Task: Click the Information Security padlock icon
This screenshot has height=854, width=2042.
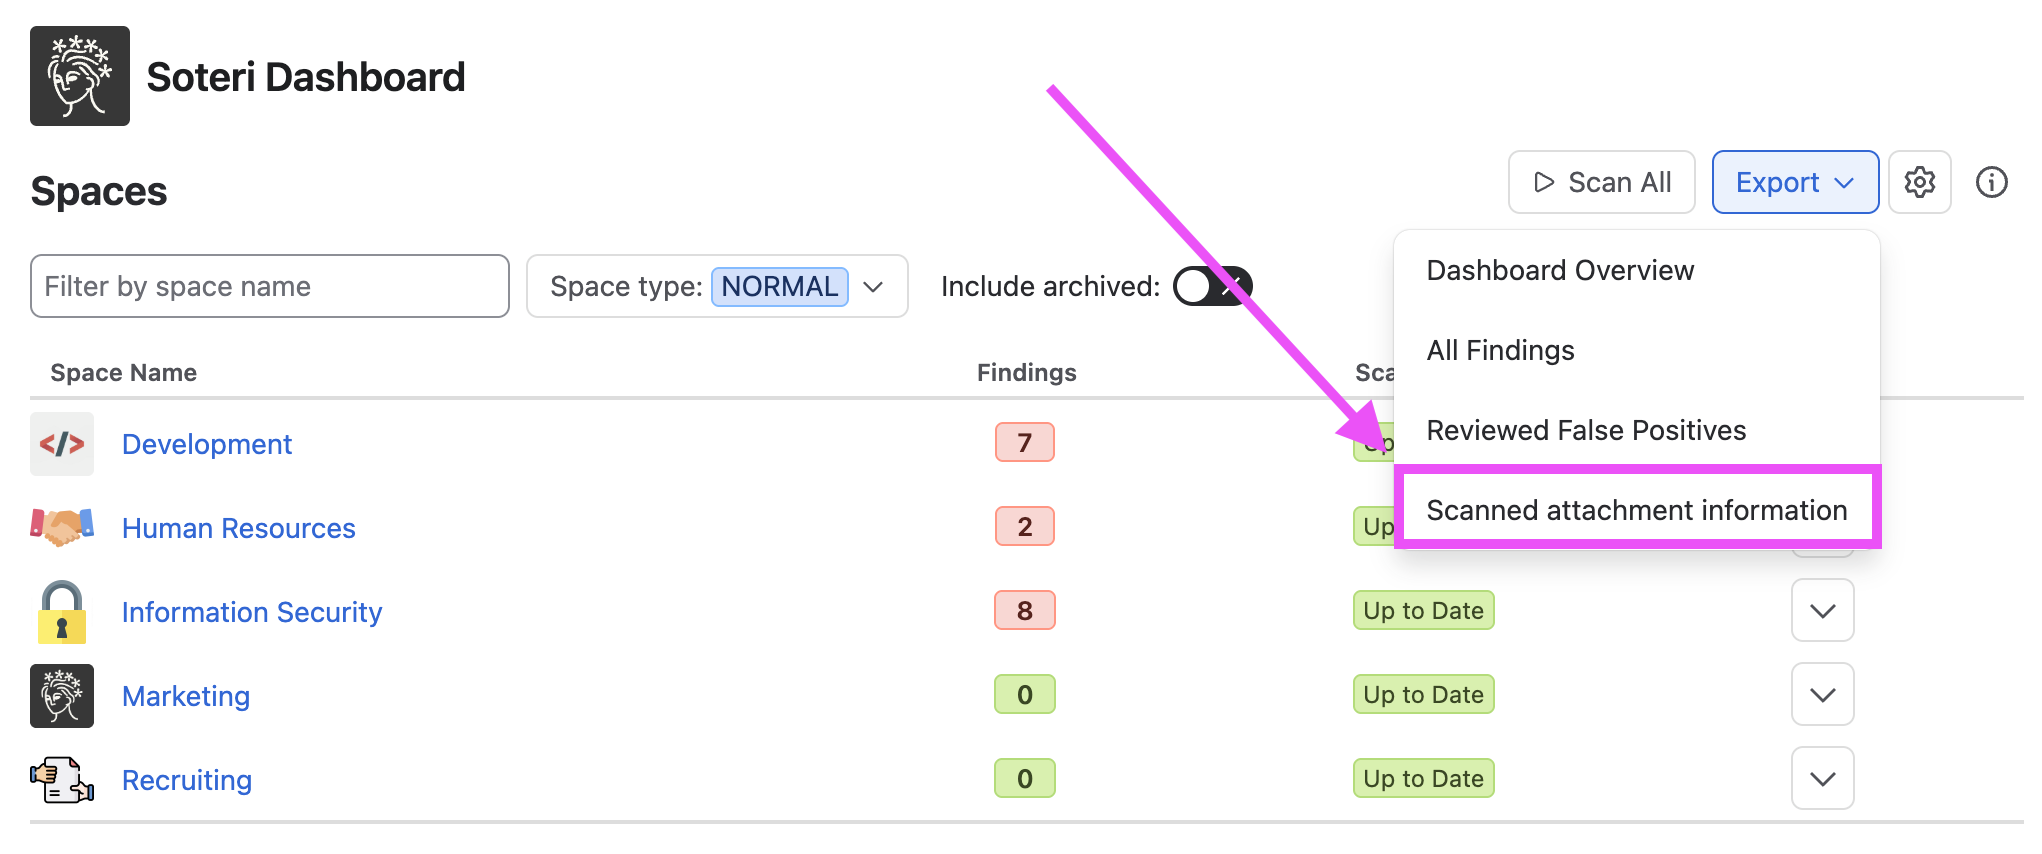Action: point(62,612)
